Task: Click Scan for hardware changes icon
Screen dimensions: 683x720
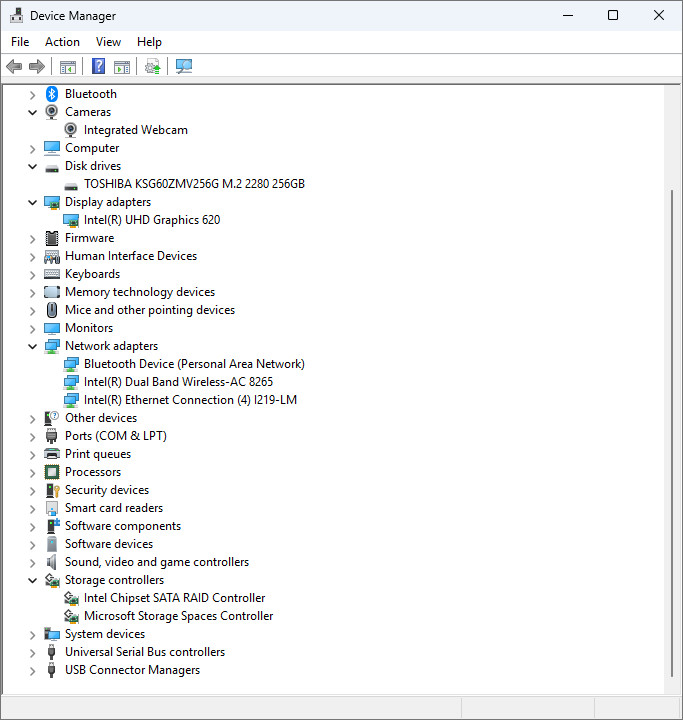Action: [x=184, y=67]
